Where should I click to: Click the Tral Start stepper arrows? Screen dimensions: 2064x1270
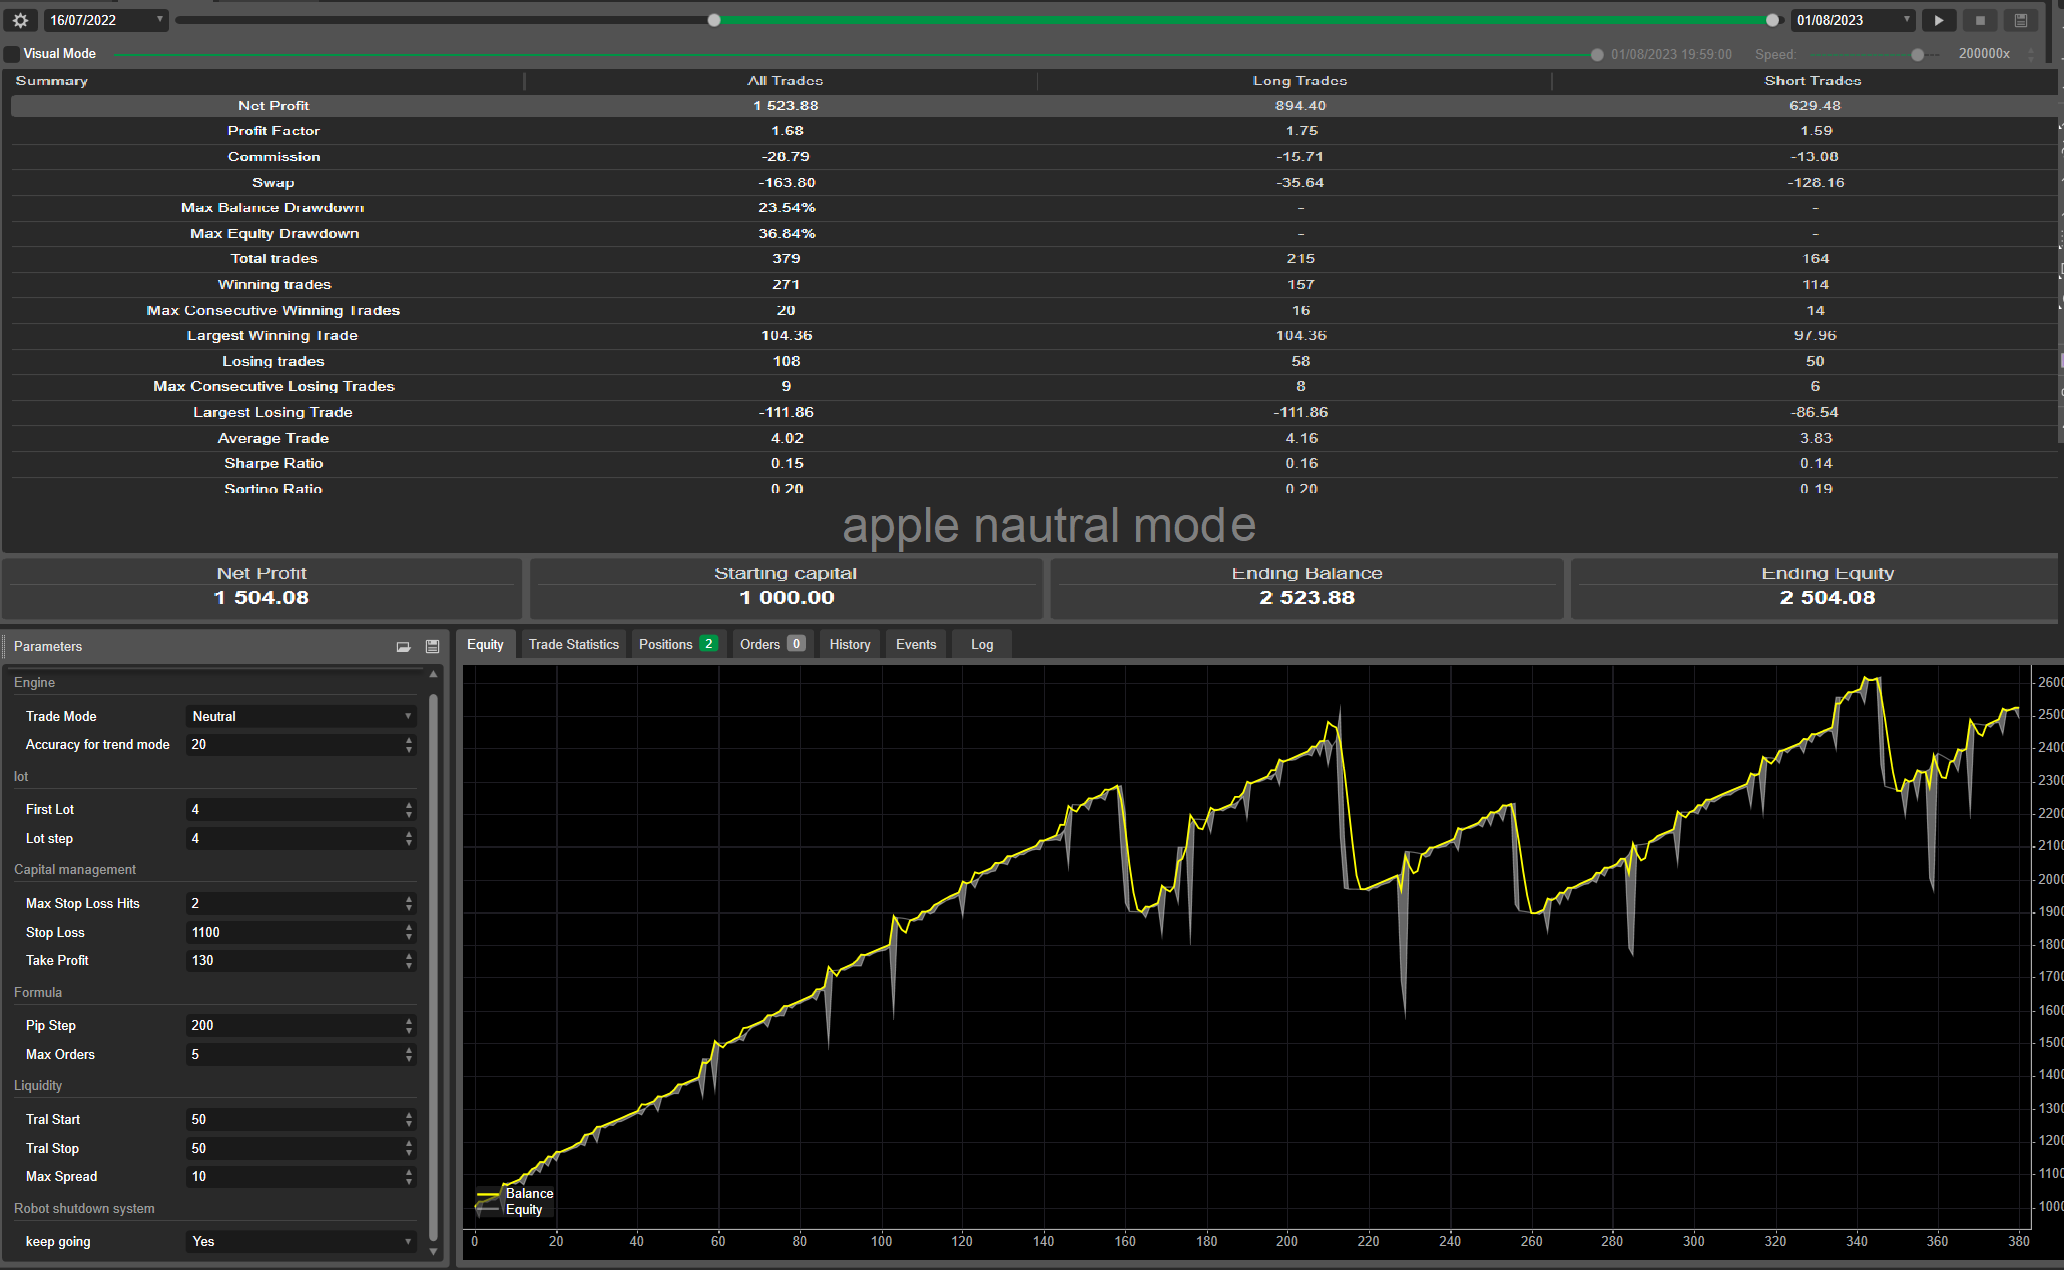tap(409, 1120)
